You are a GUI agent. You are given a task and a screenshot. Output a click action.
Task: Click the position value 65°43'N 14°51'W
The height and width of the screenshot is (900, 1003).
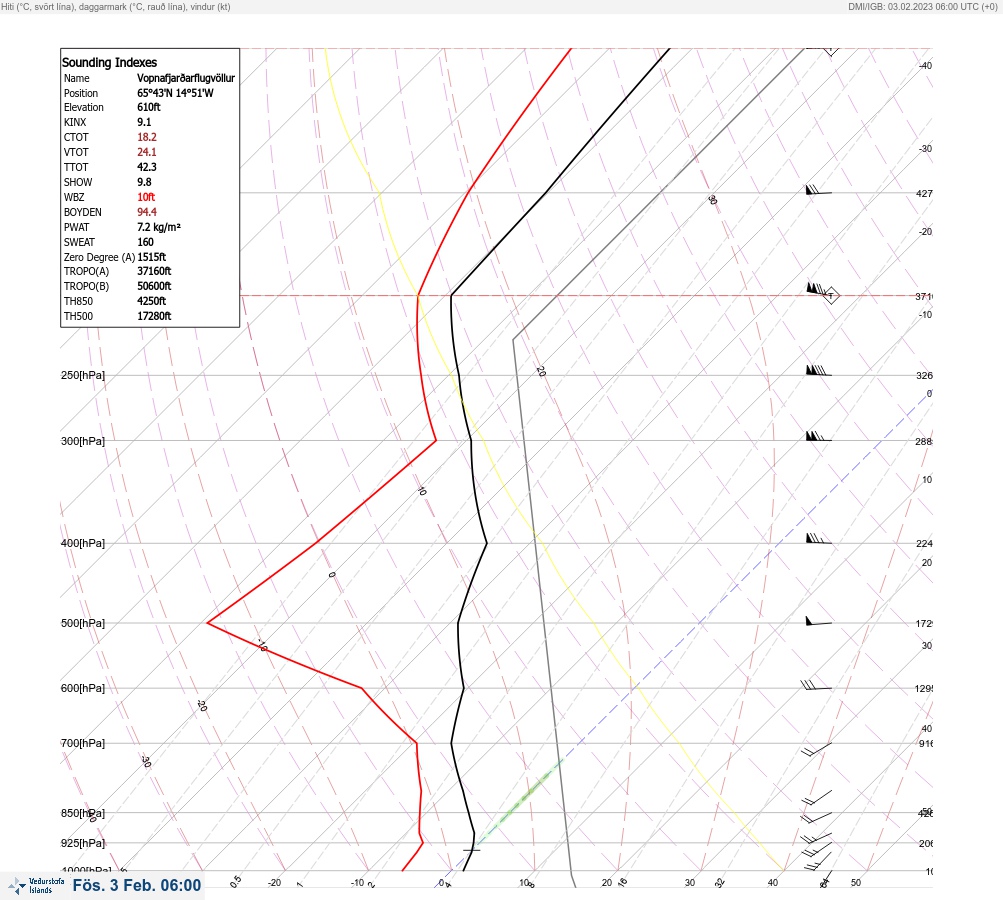tap(175, 93)
